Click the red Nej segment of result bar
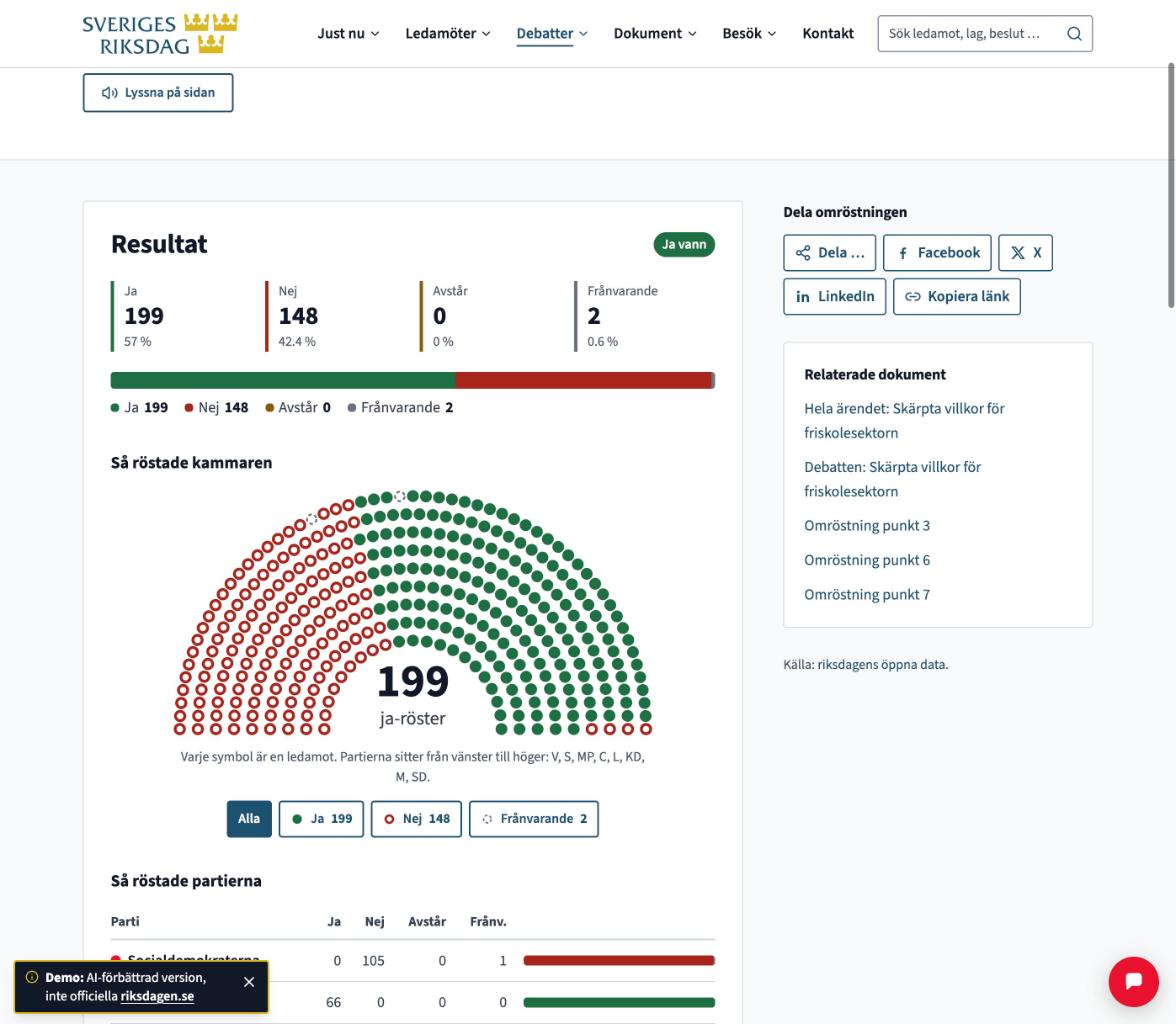 point(584,380)
